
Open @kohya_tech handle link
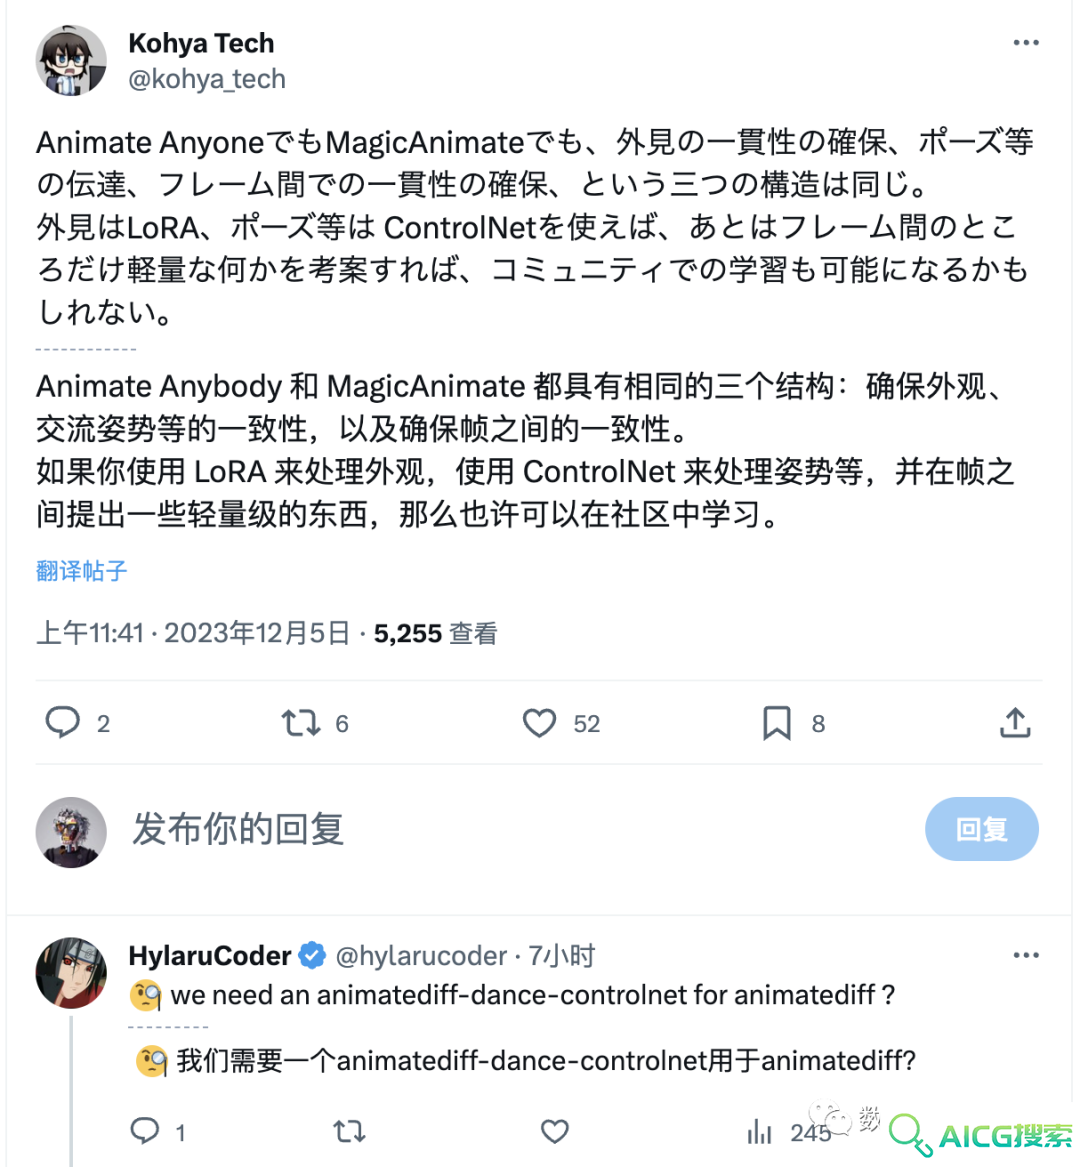coord(207,79)
